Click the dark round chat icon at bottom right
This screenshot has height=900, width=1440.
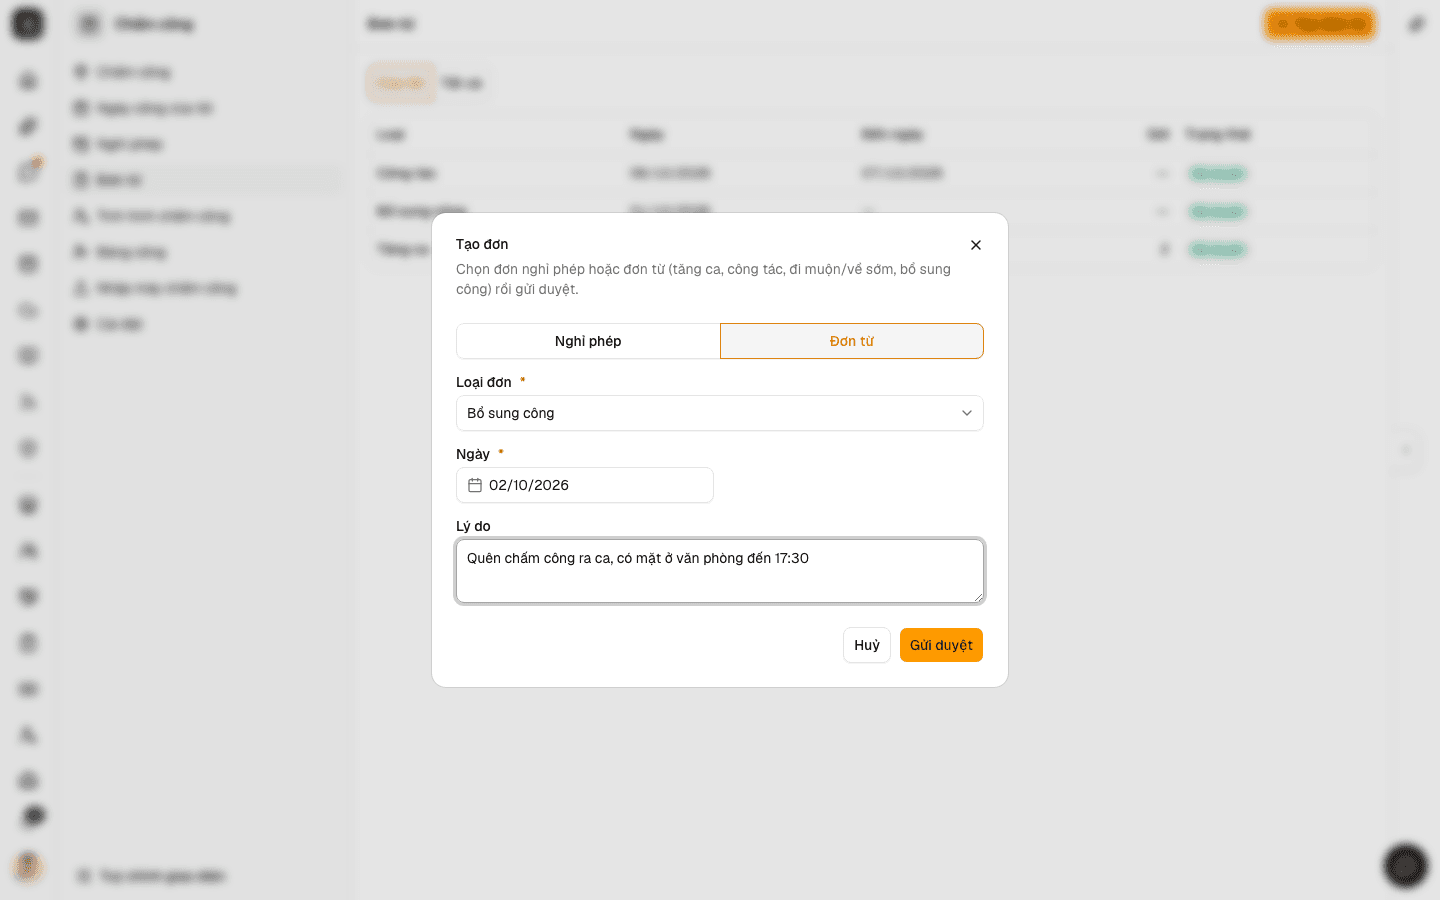1405,866
